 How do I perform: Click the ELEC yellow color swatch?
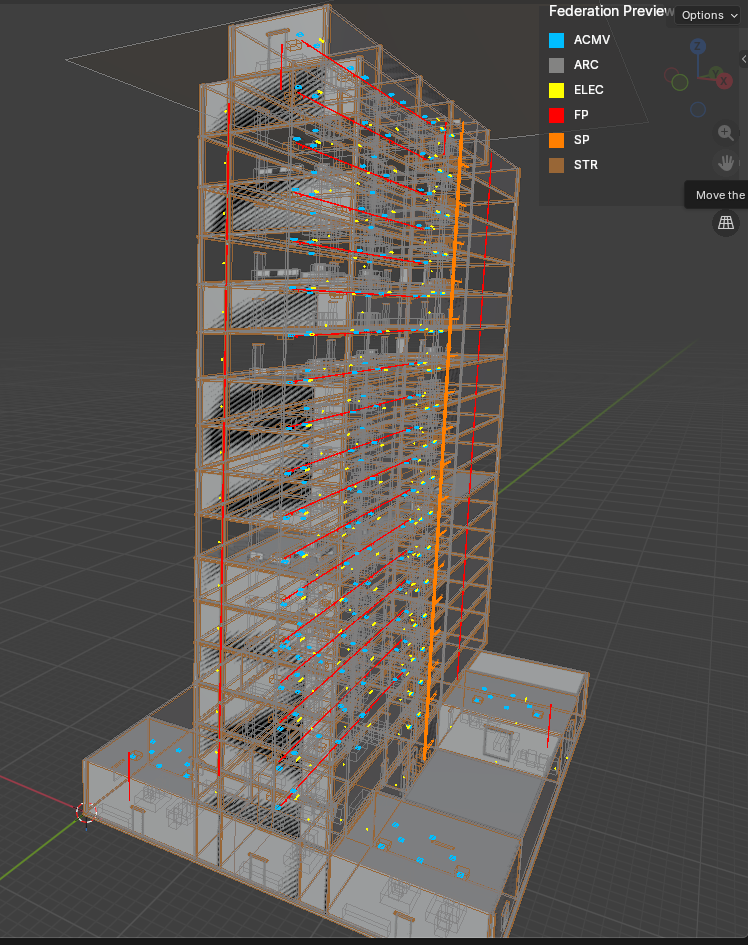(x=556, y=90)
